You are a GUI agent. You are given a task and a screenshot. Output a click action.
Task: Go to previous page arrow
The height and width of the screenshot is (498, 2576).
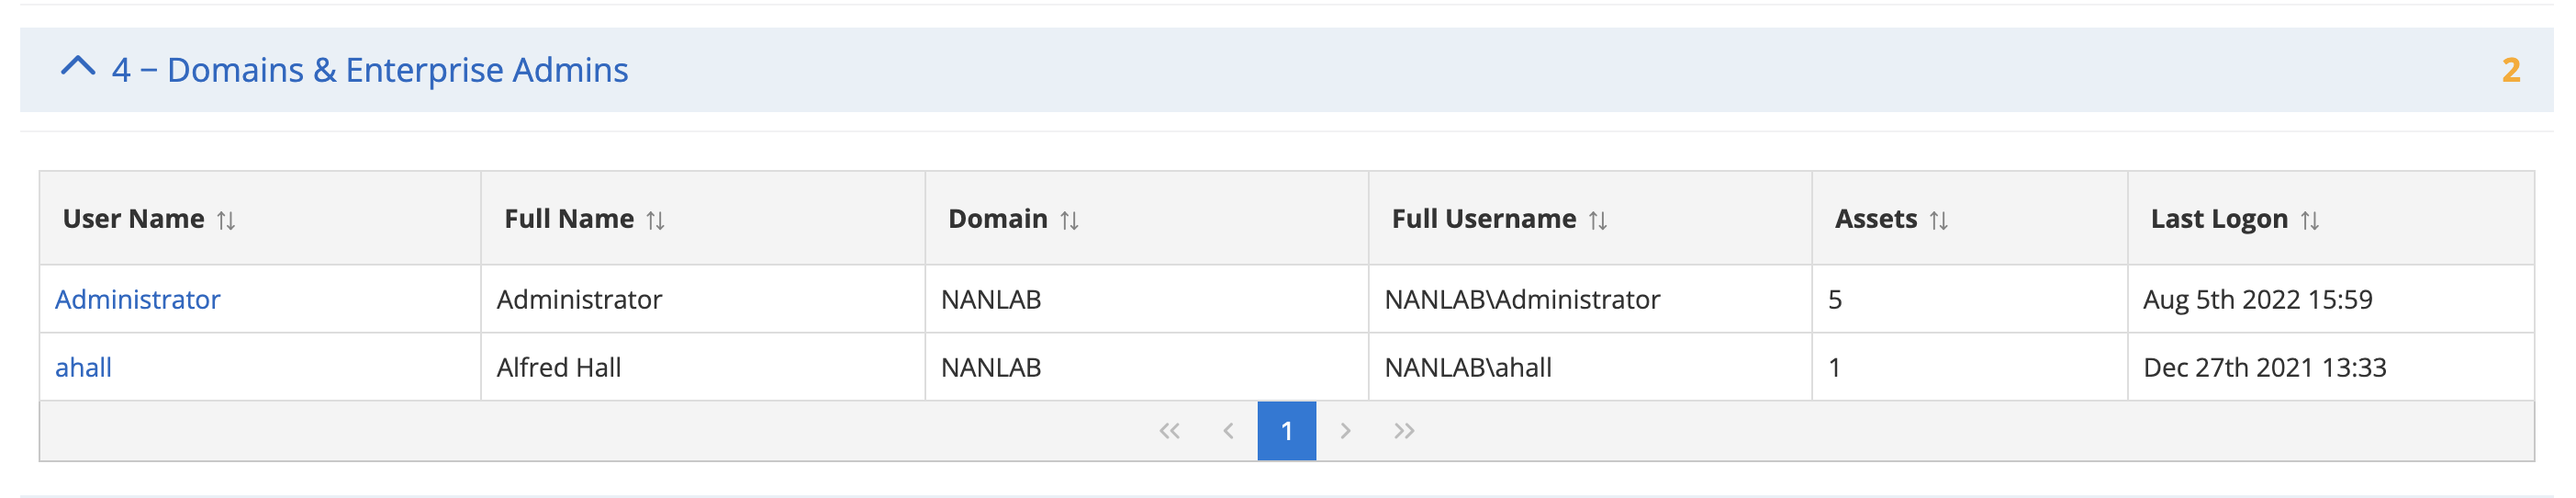(1228, 431)
